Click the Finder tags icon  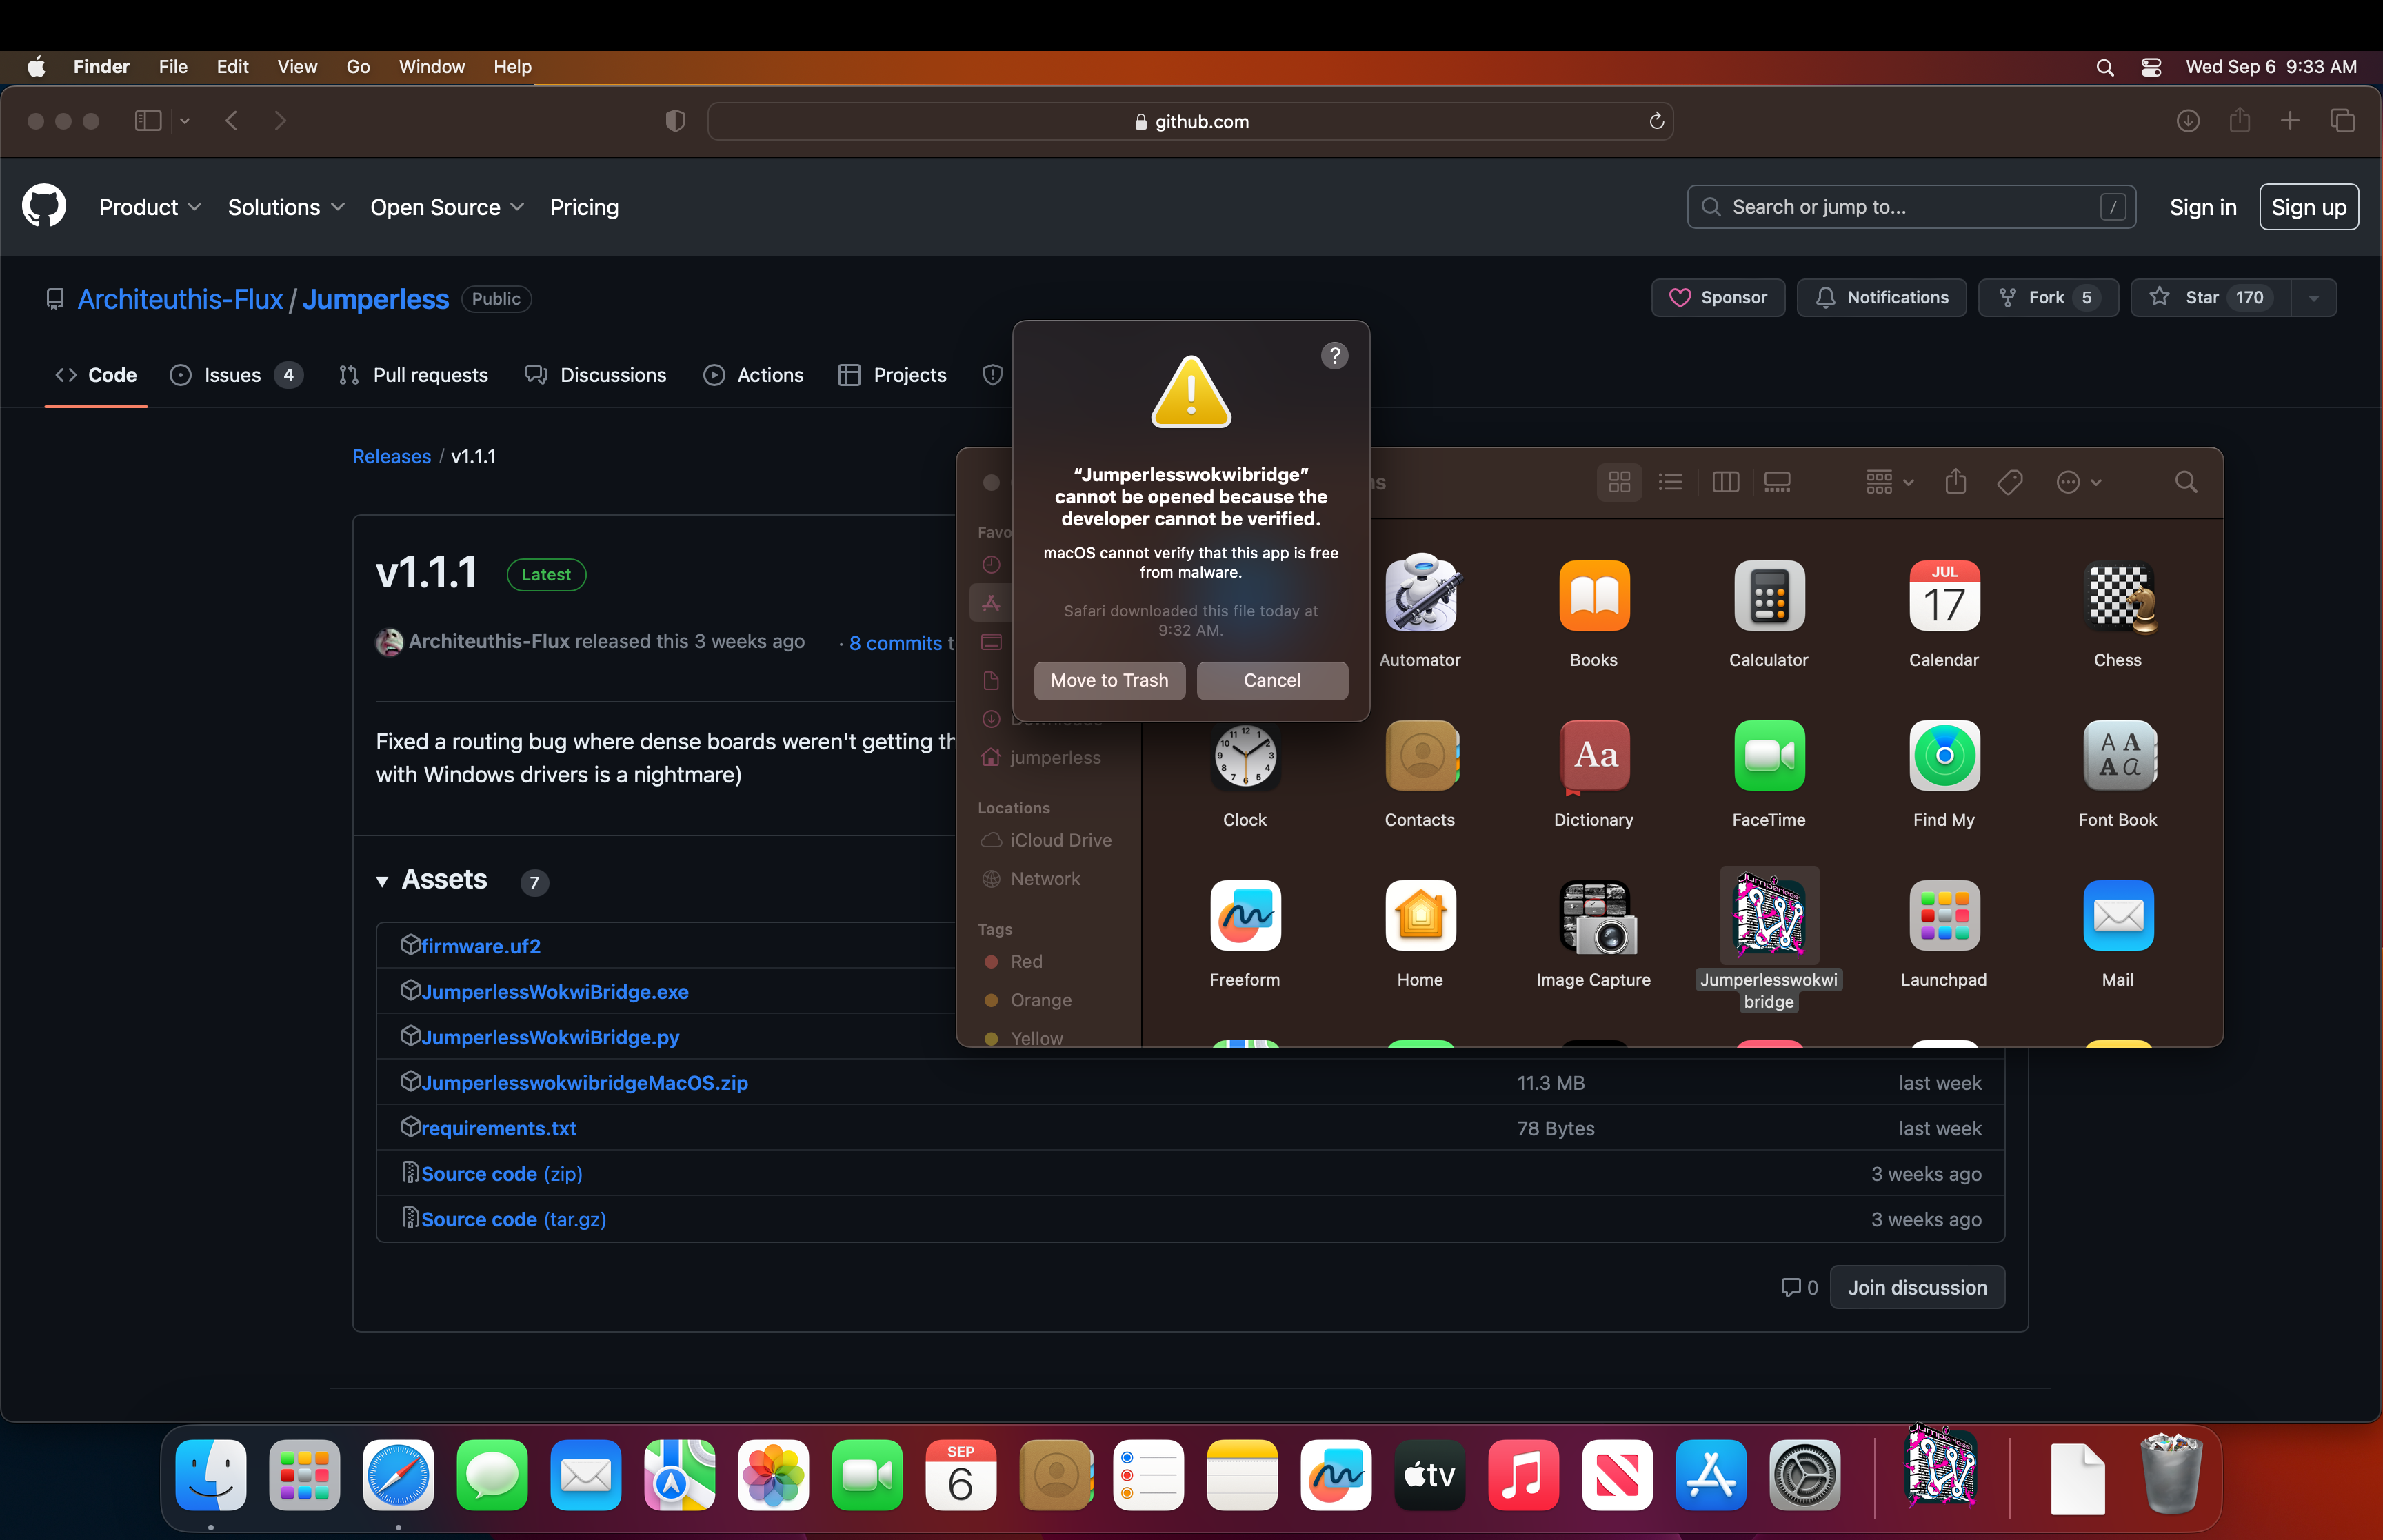(x=2009, y=482)
